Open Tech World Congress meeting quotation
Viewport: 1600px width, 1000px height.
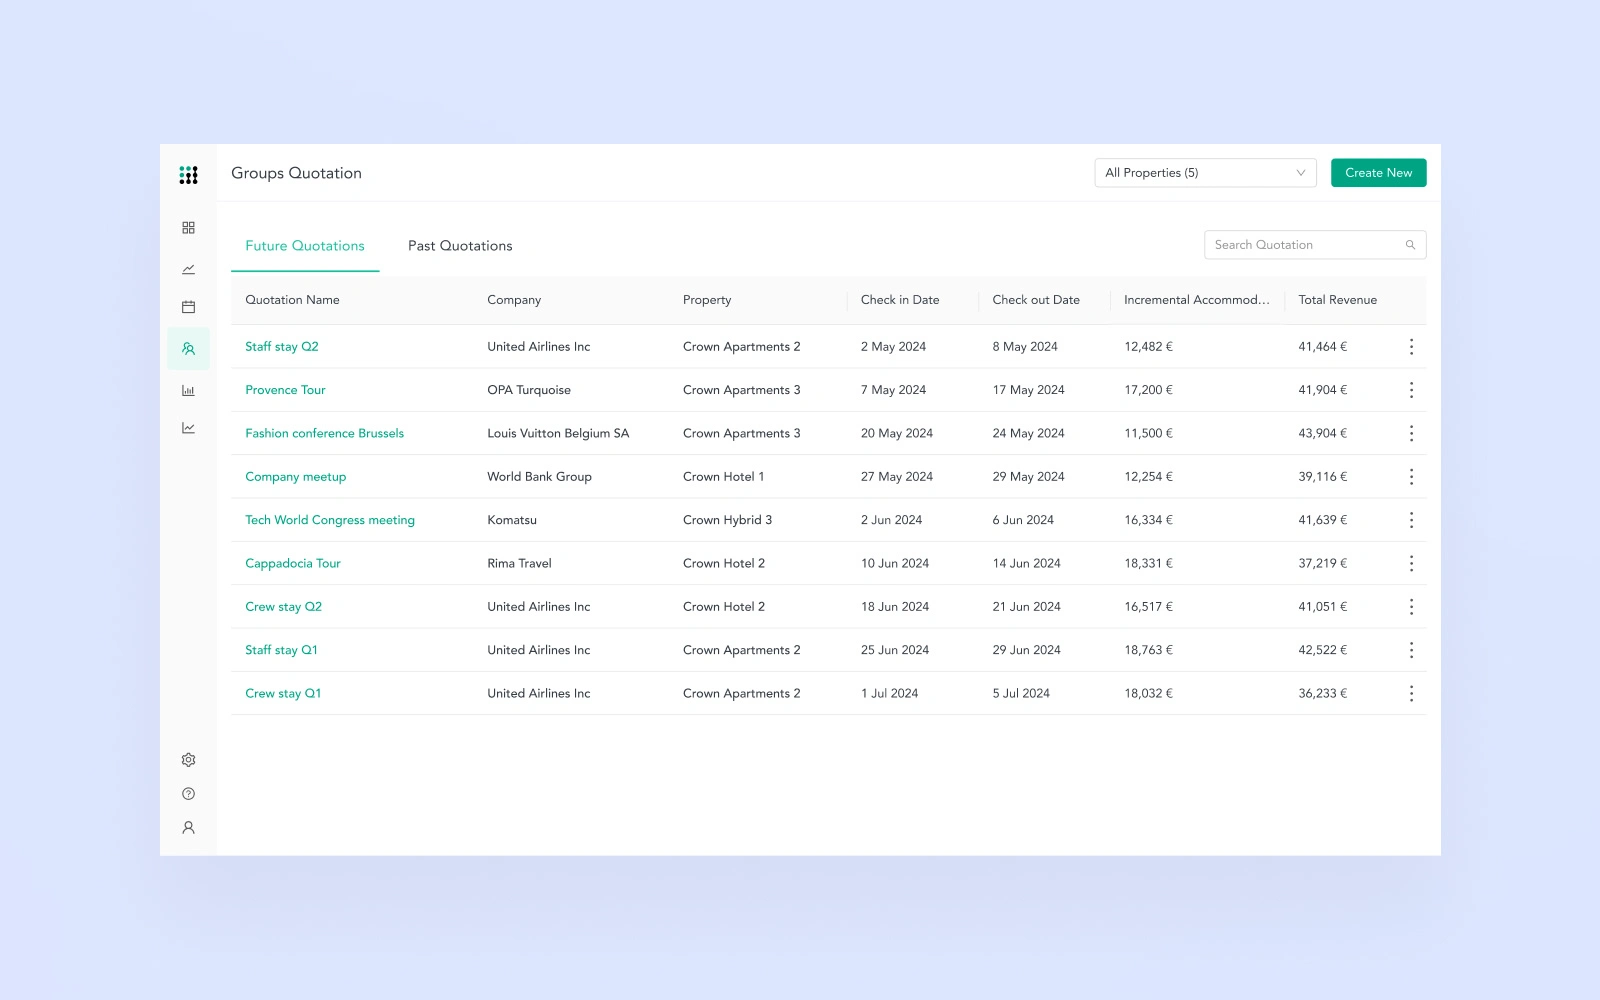coord(330,520)
